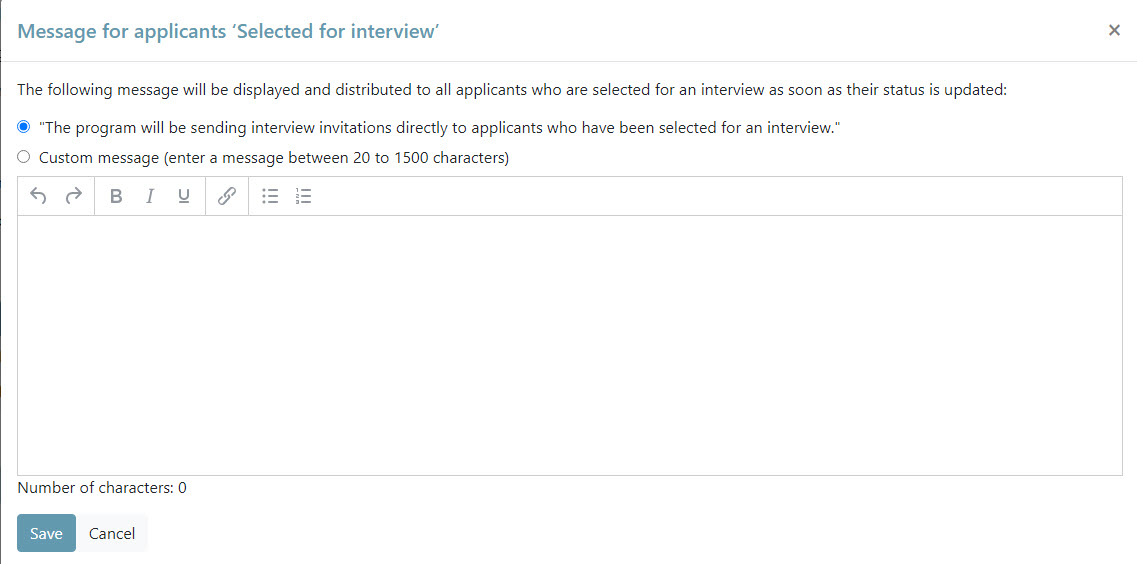Viewport: 1137px width, 564px height.
Task: Click the blank area of the editor toolbar
Action: [x=700, y=196]
